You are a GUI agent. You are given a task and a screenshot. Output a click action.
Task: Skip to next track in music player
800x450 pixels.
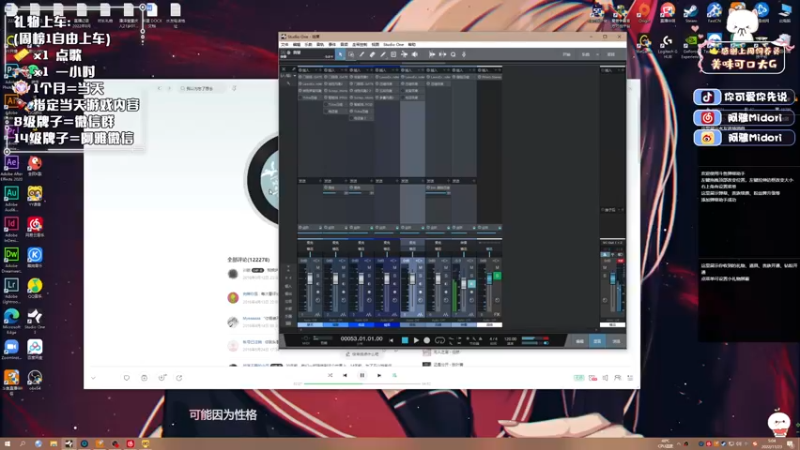(x=379, y=376)
